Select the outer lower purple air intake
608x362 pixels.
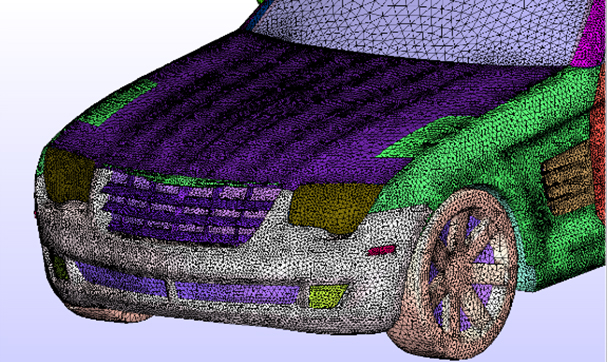(x=120, y=278)
